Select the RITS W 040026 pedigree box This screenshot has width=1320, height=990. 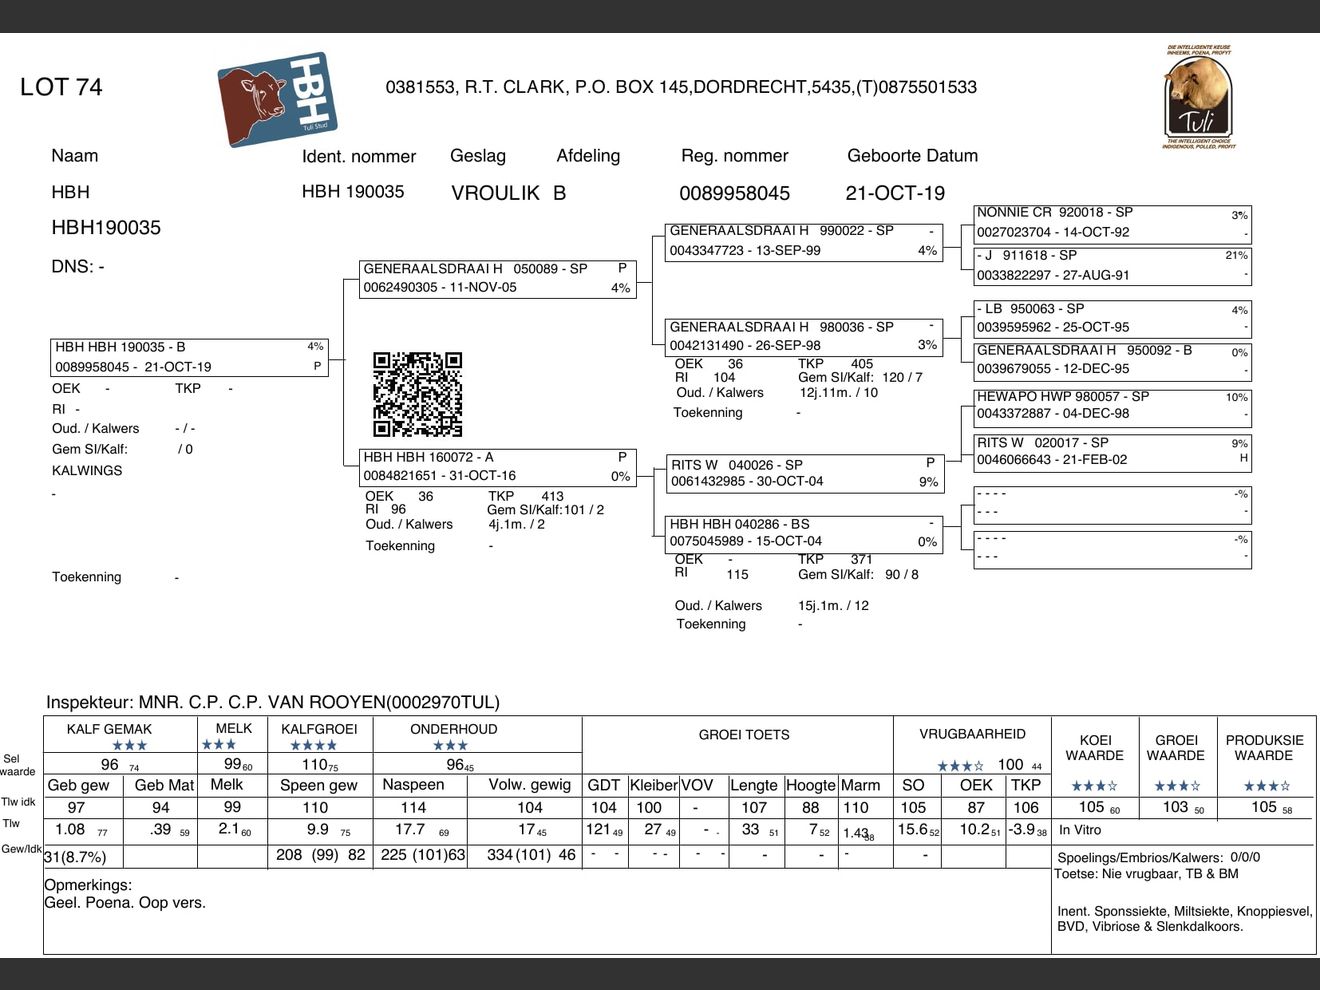point(805,473)
